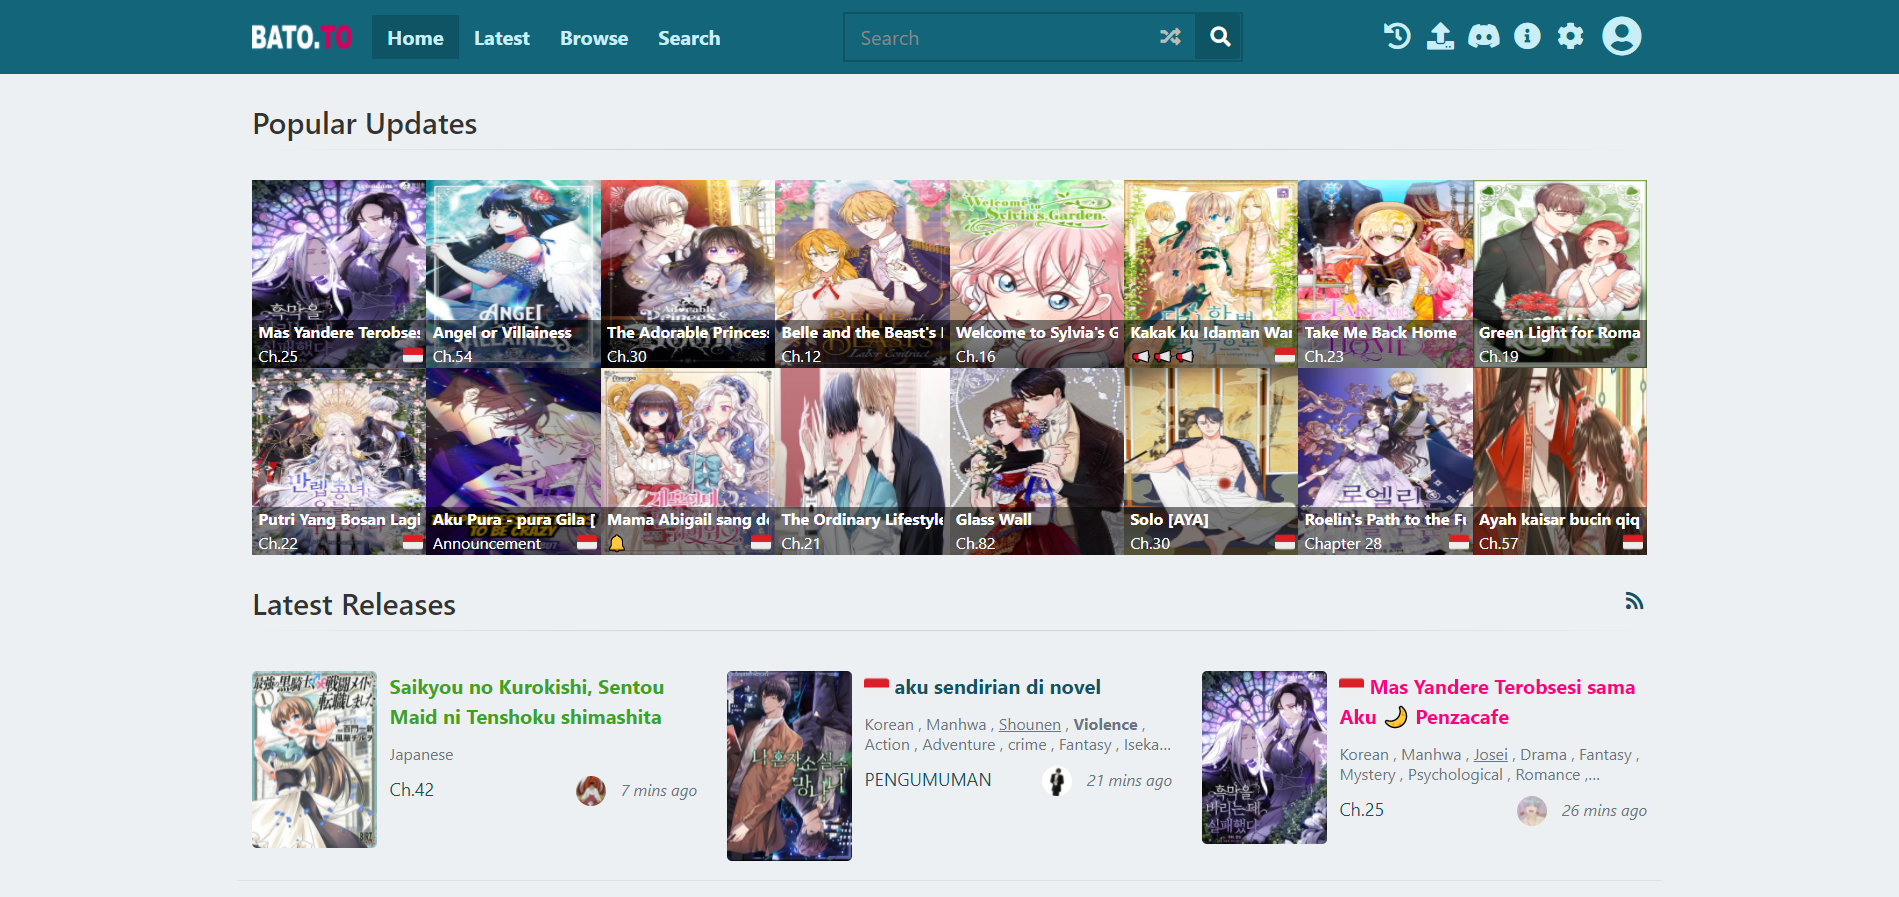The width and height of the screenshot is (1899, 897).
Task: Open the Search nav item
Action: [689, 38]
